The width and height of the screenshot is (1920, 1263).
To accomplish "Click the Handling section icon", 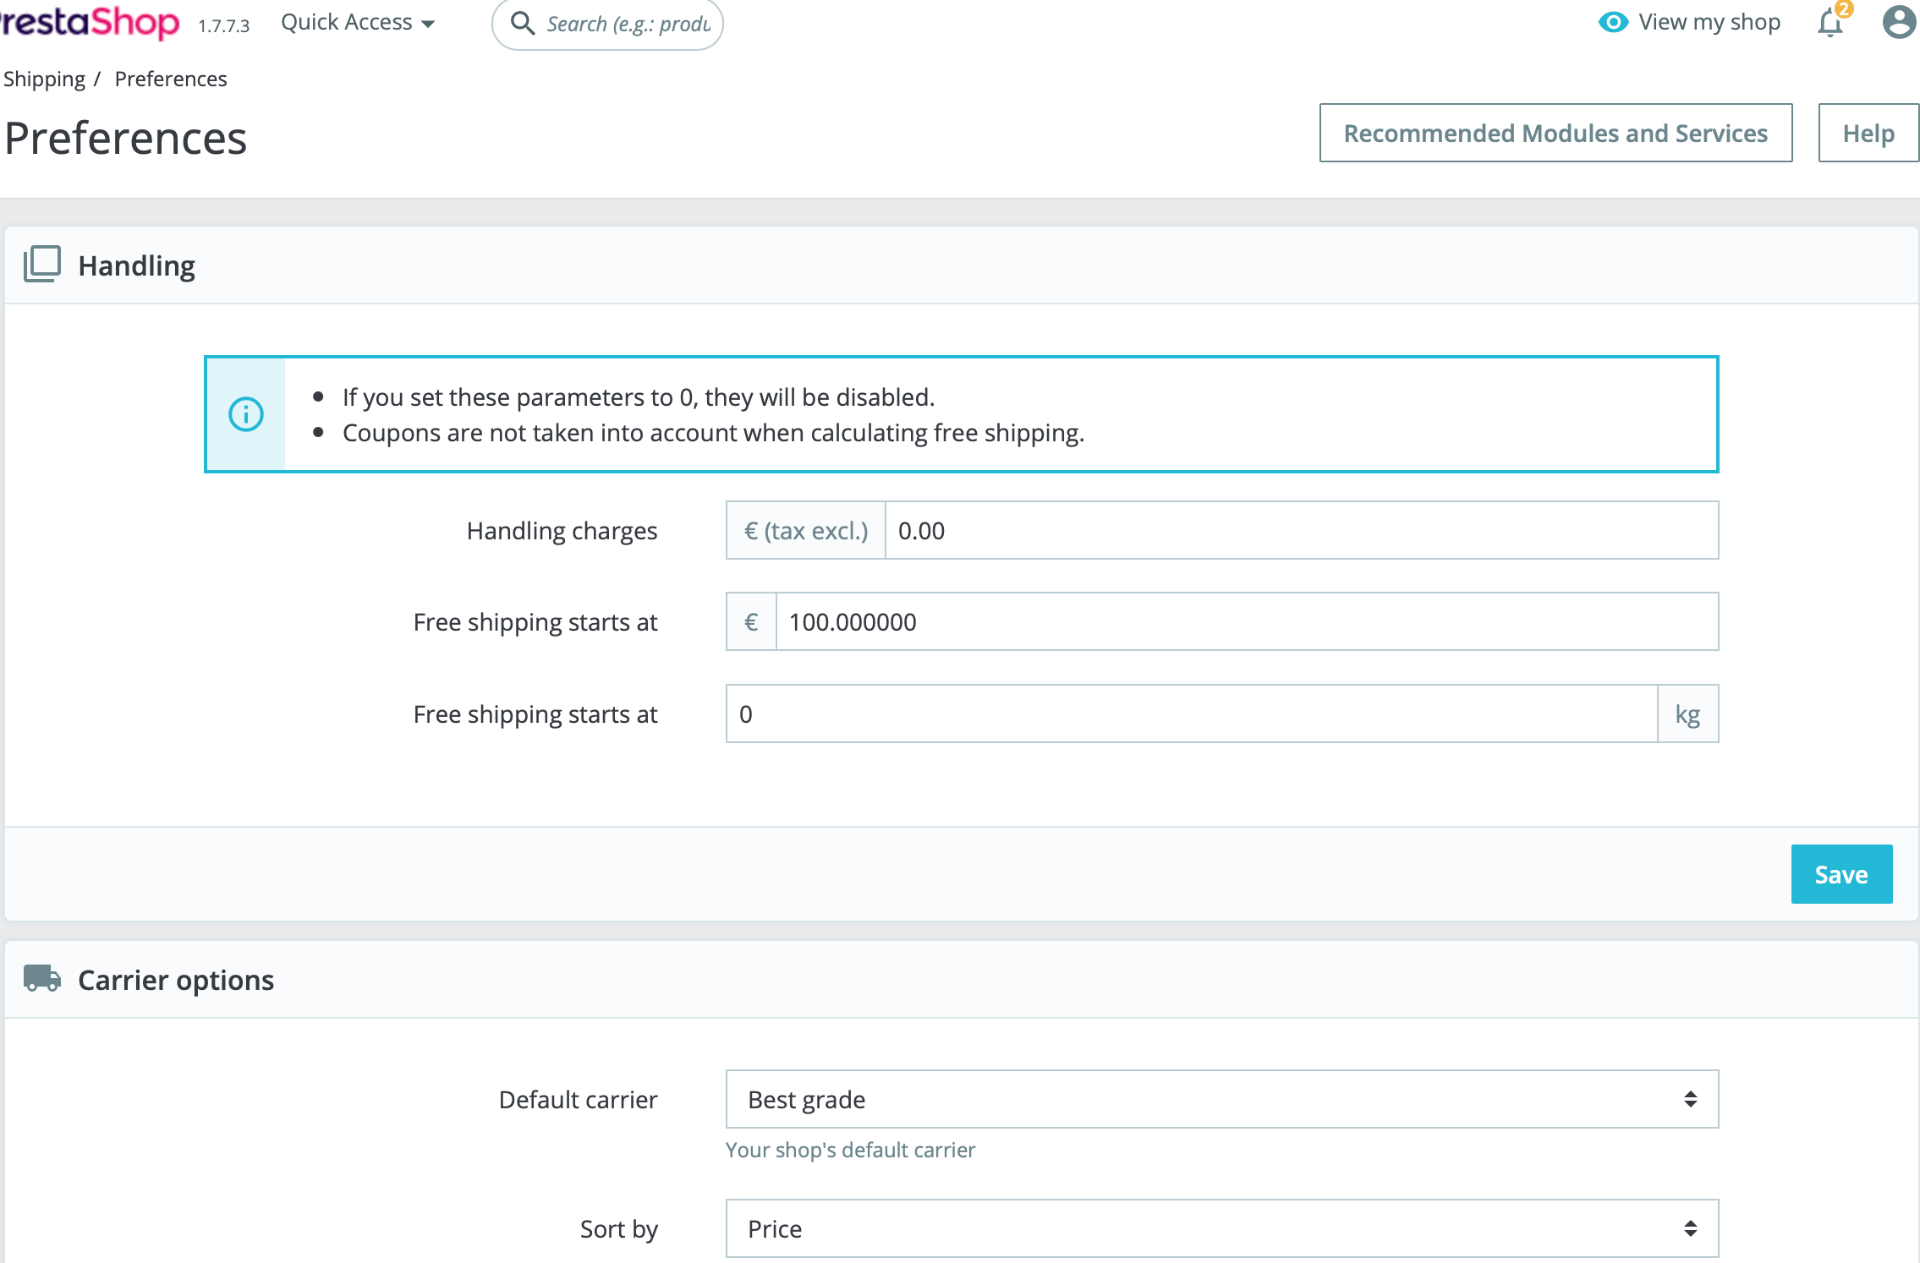I will coord(42,265).
